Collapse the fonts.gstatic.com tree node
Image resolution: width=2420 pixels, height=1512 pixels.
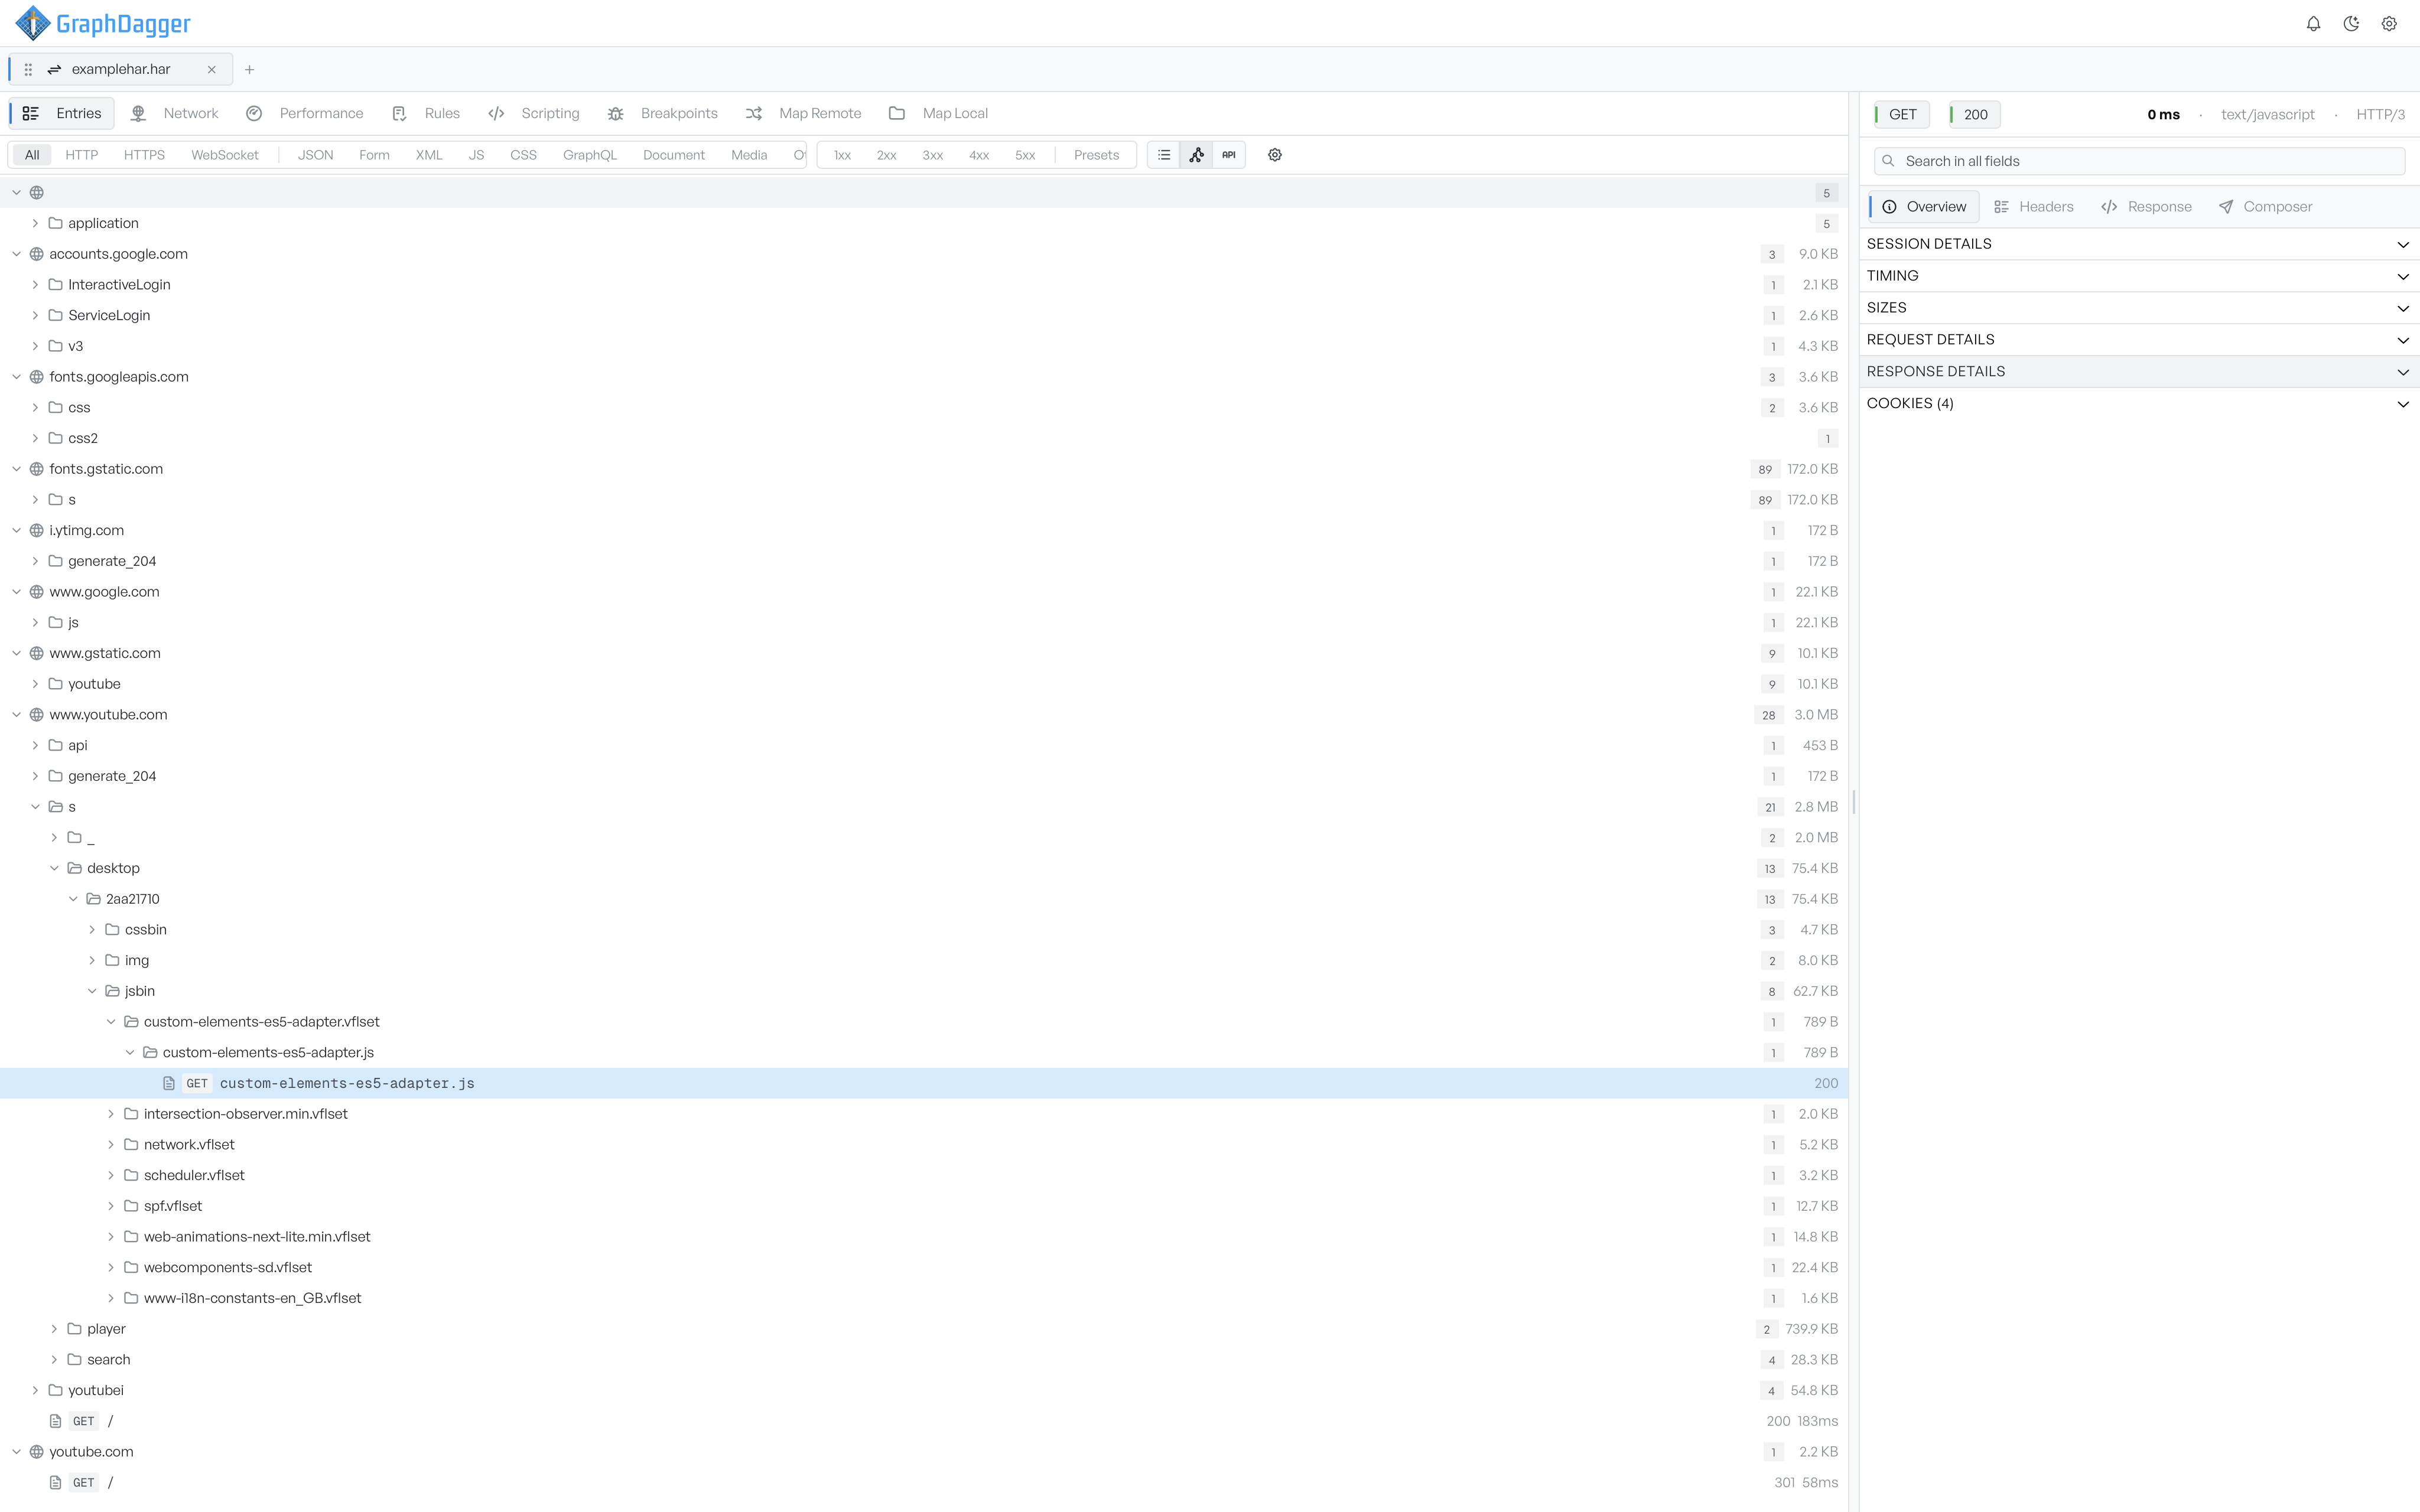16,469
